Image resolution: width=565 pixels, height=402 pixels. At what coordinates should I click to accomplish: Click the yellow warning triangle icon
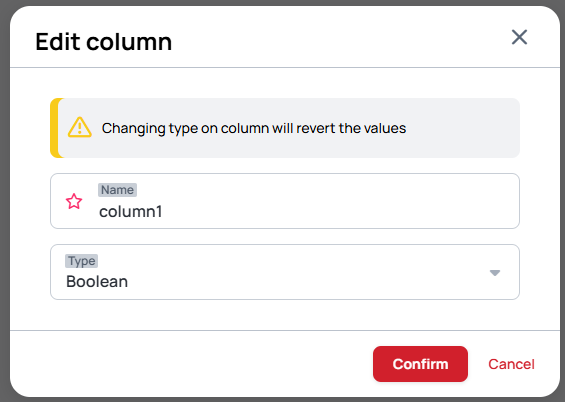point(80,127)
